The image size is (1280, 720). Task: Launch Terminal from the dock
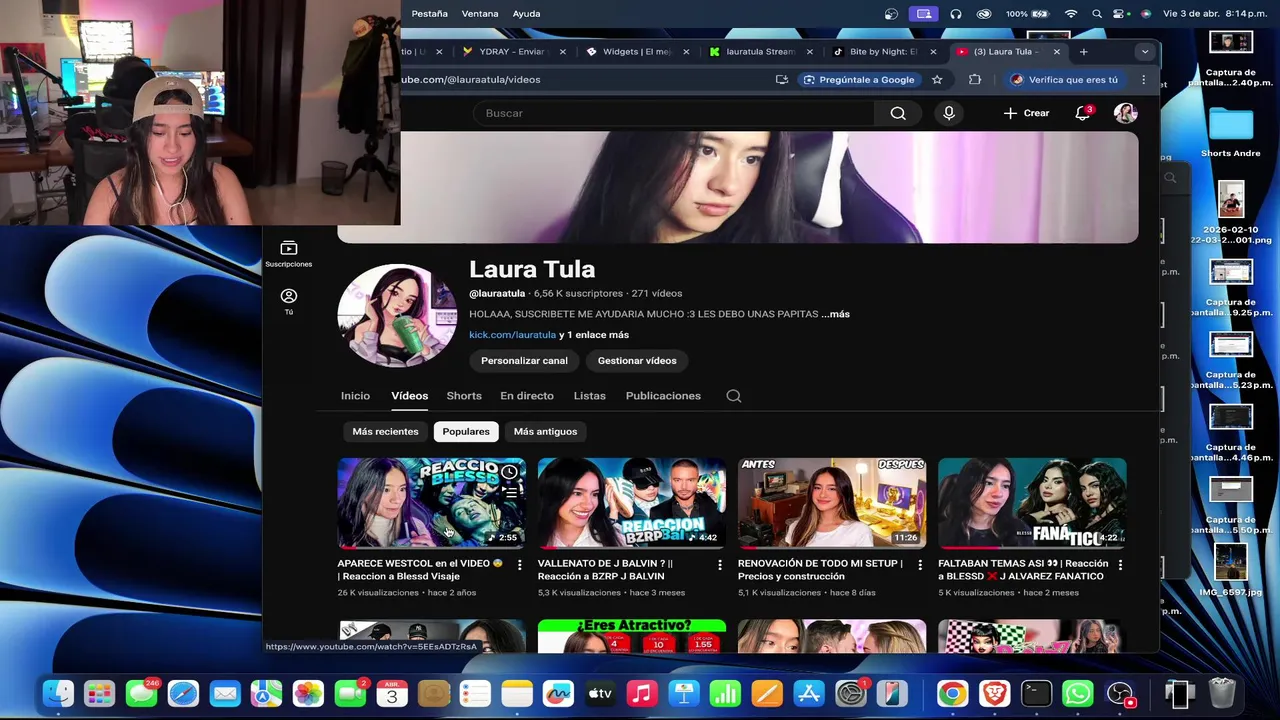click(x=1036, y=693)
